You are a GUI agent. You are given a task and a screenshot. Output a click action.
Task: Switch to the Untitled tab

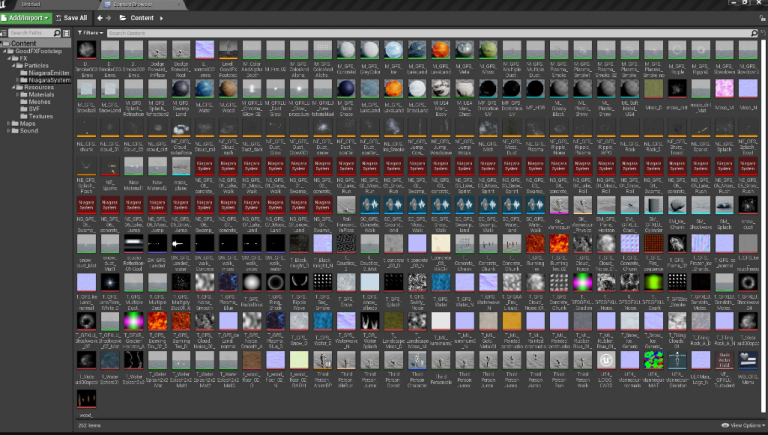coord(31,4)
